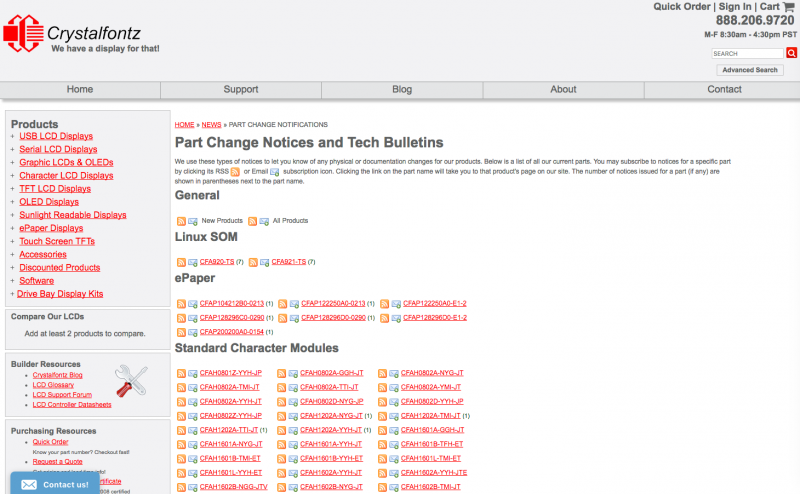The height and width of the screenshot is (494, 800).
Task: Open the Crystalfontz Blog resource link
Action: (x=58, y=375)
